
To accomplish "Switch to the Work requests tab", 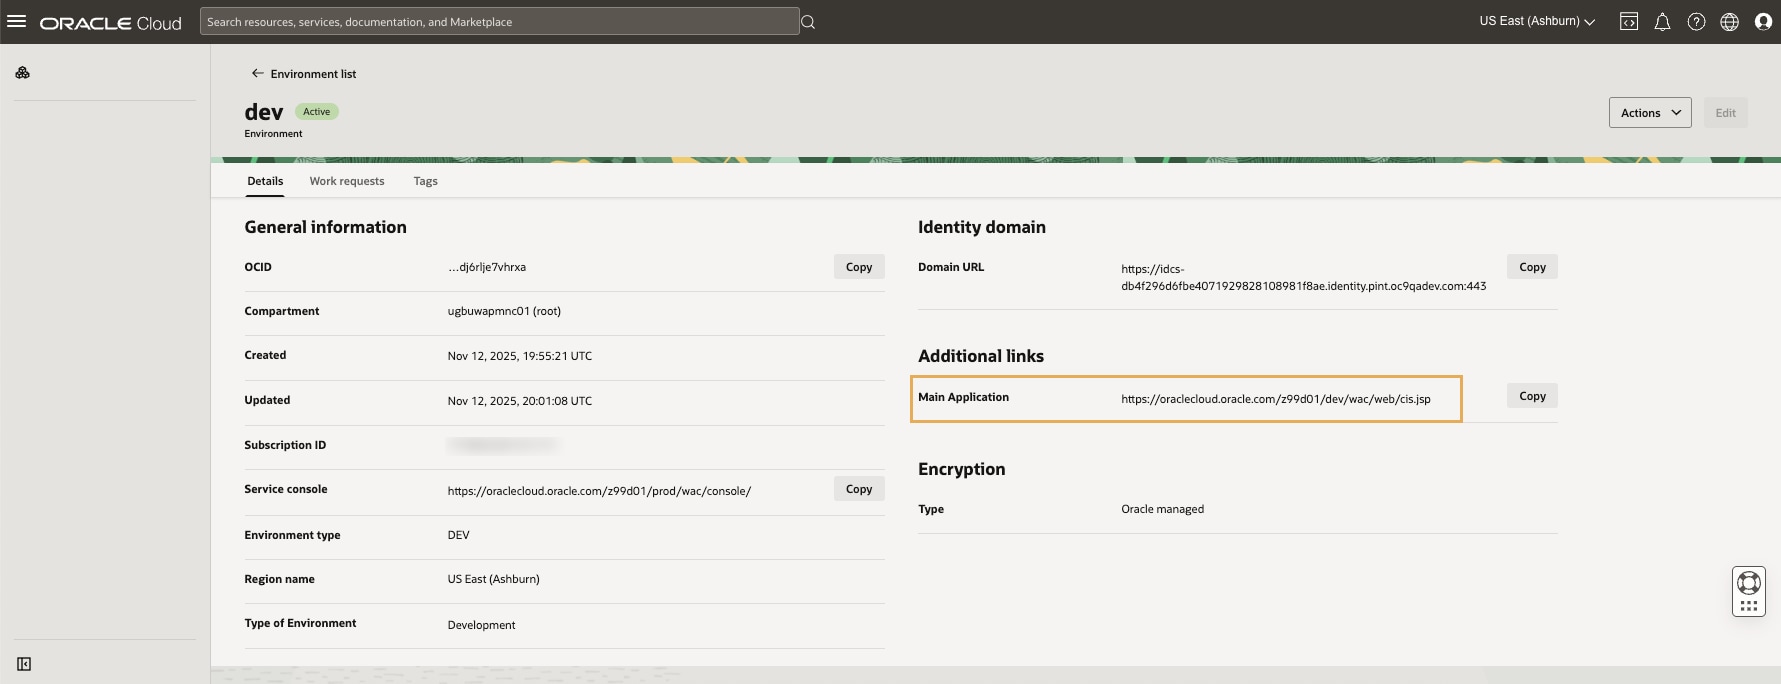I will (x=347, y=181).
